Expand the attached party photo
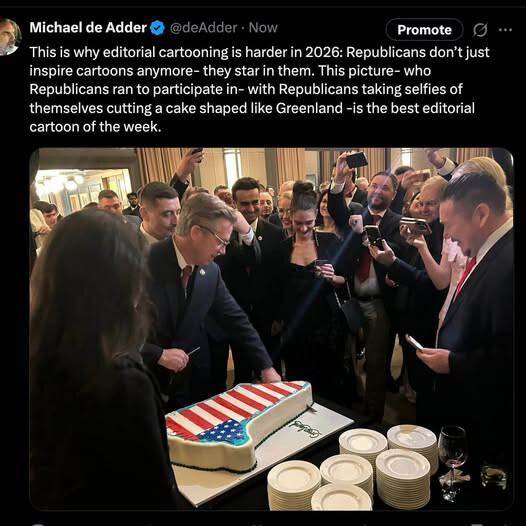Screen dimensions: 526x526 pos(271,329)
